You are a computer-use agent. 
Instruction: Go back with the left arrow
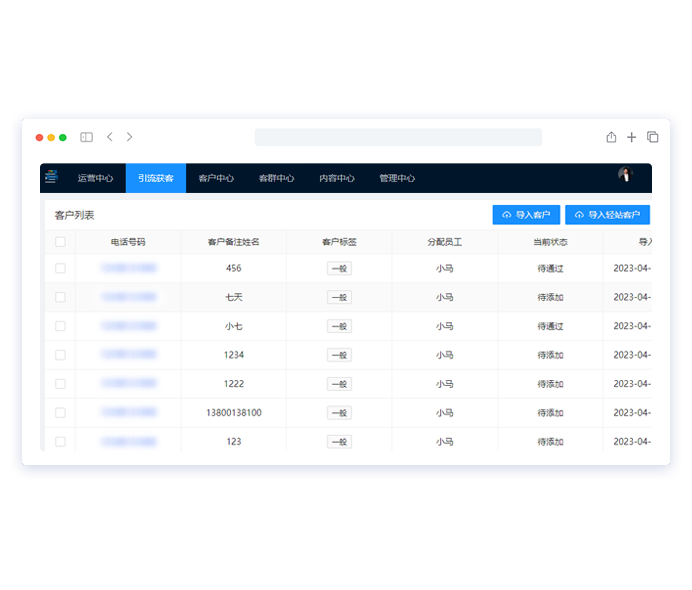click(x=110, y=137)
